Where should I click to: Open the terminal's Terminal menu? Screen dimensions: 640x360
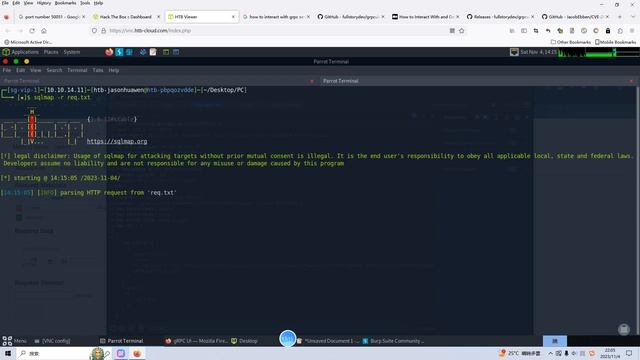tap(77, 70)
